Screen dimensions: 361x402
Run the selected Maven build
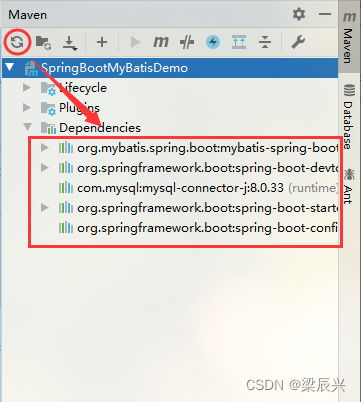(x=135, y=42)
